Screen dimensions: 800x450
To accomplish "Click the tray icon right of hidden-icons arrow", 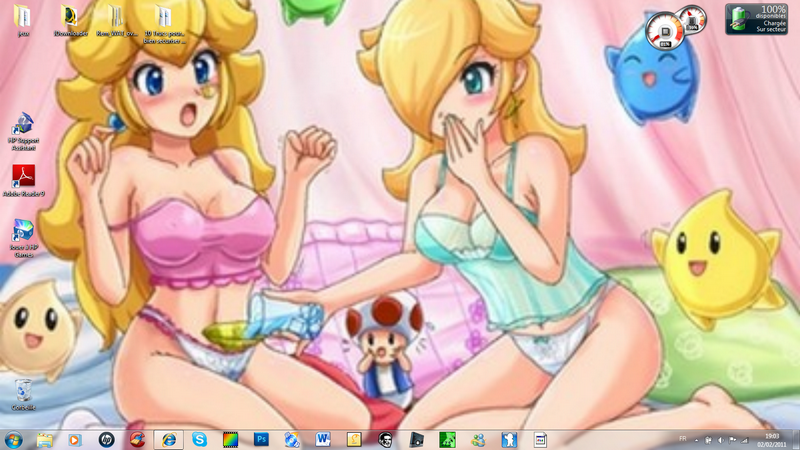I will (x=708, y=440).
